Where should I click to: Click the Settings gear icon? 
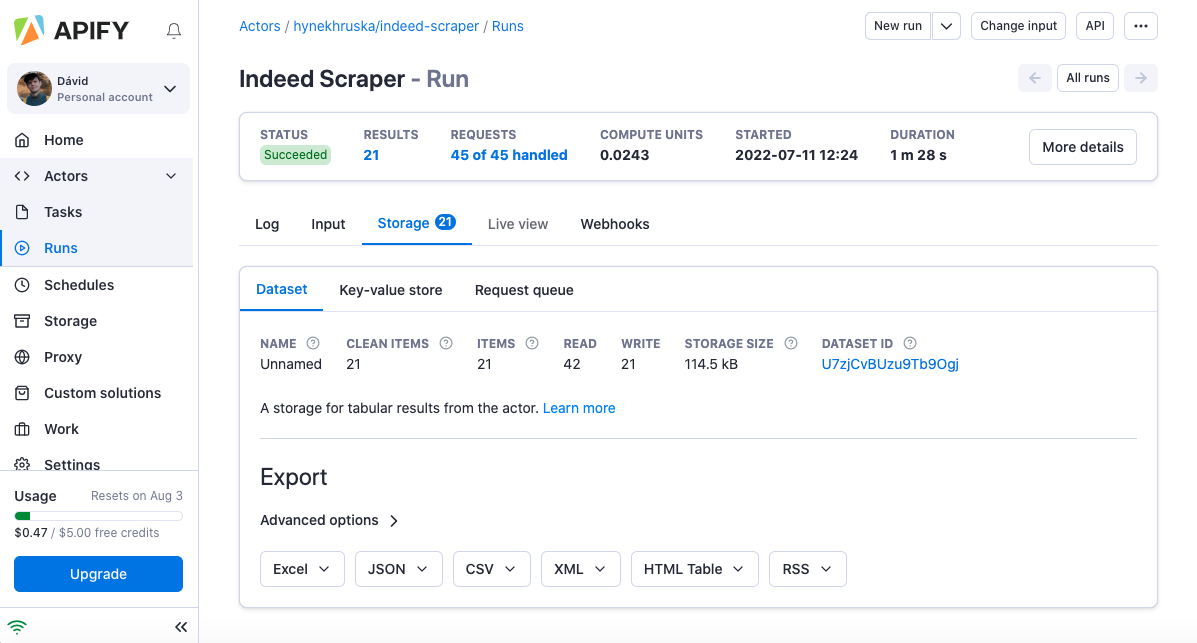[x=22, y=464]
